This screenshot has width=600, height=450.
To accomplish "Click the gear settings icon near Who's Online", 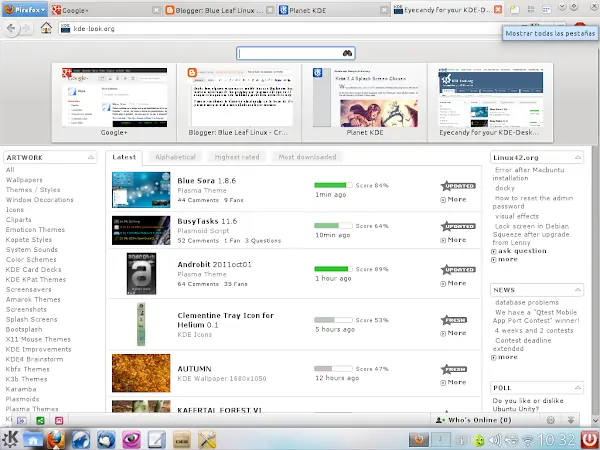I will tap(550, 420).
